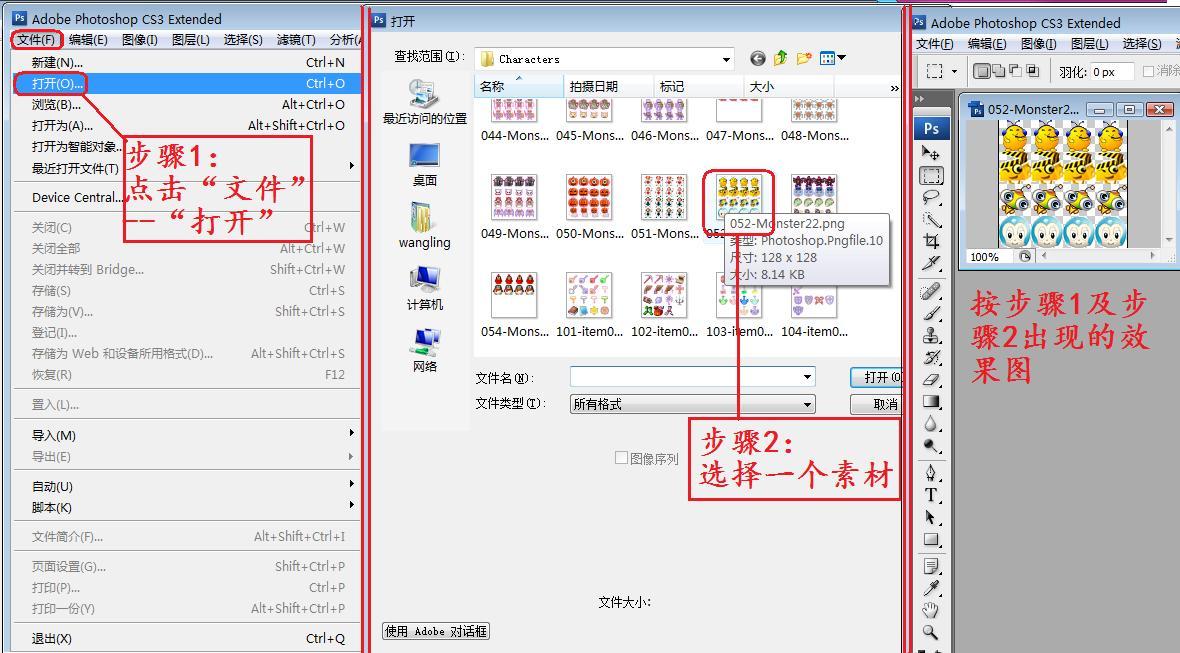Click the 取消 button
The width and height of the screenshot is (1180, 653).
point(877,404)
